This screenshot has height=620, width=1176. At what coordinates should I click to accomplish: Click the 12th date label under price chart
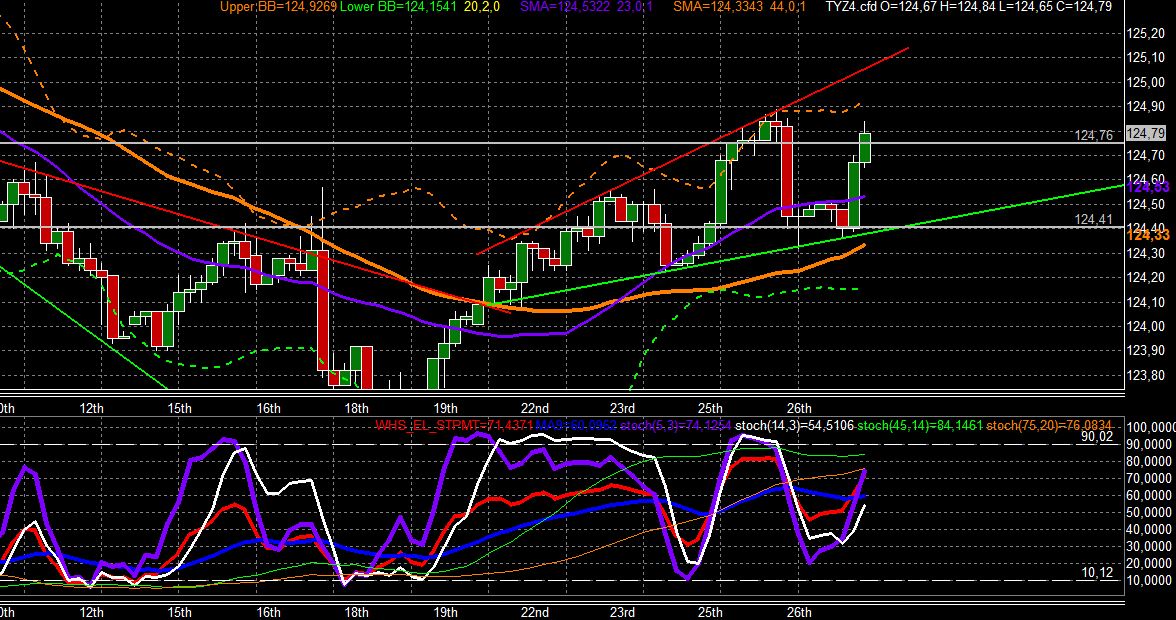tap(91, 408)
